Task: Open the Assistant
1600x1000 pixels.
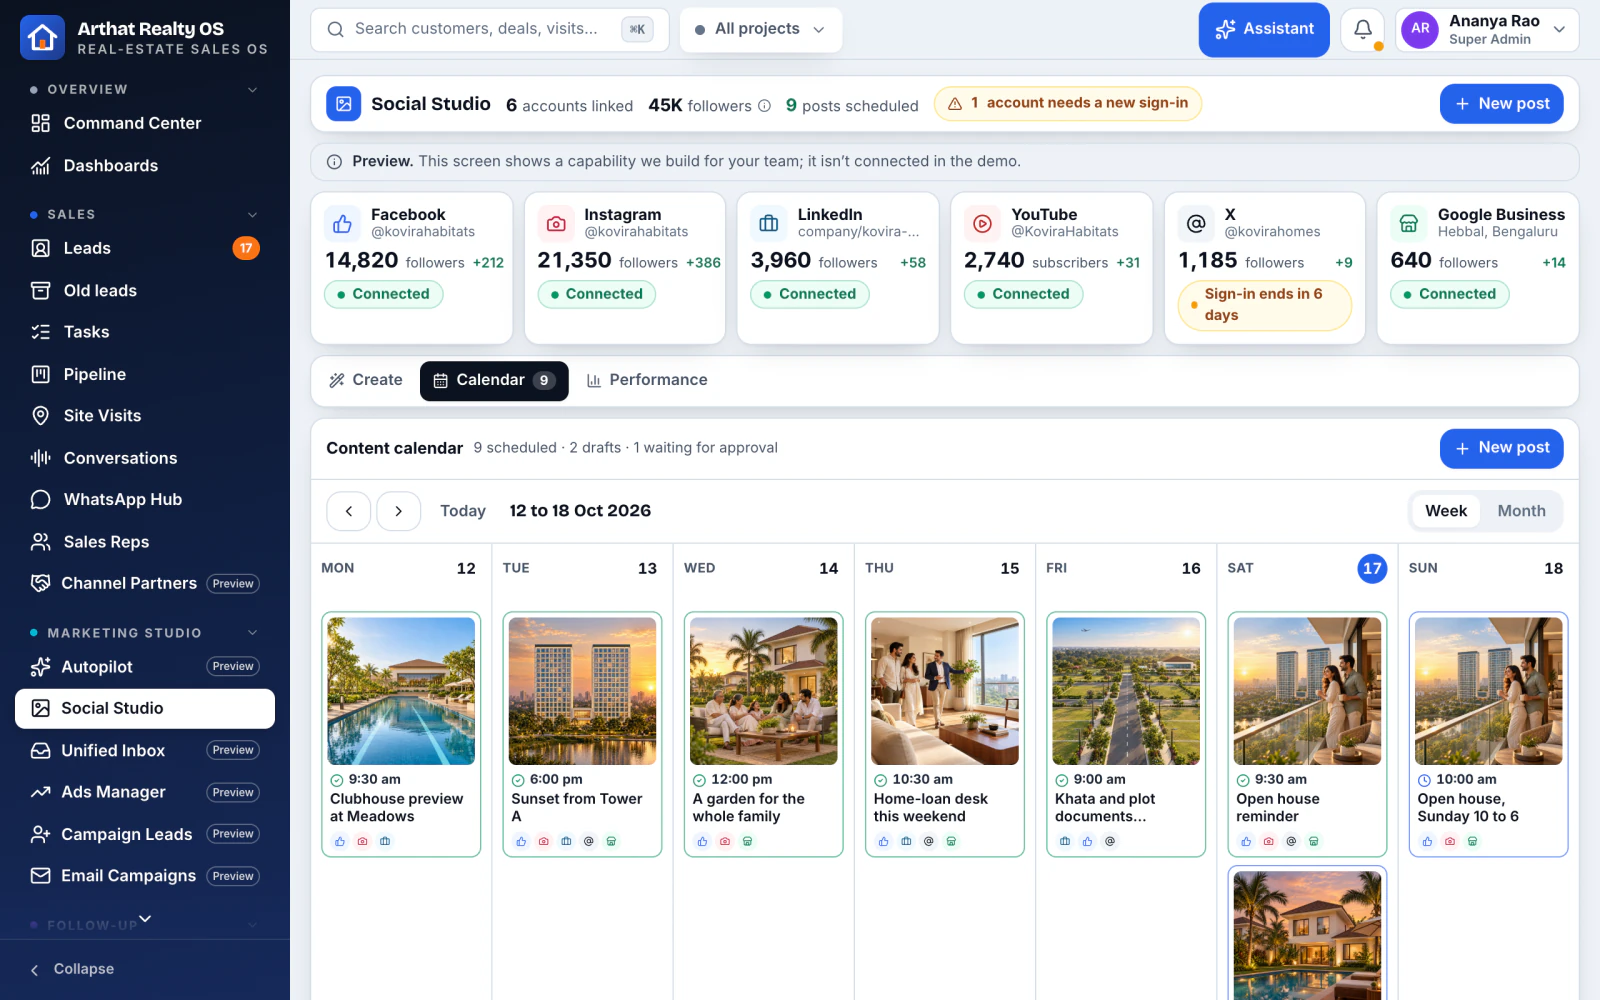Action: pyautogui.click(x=1264, y=29)
